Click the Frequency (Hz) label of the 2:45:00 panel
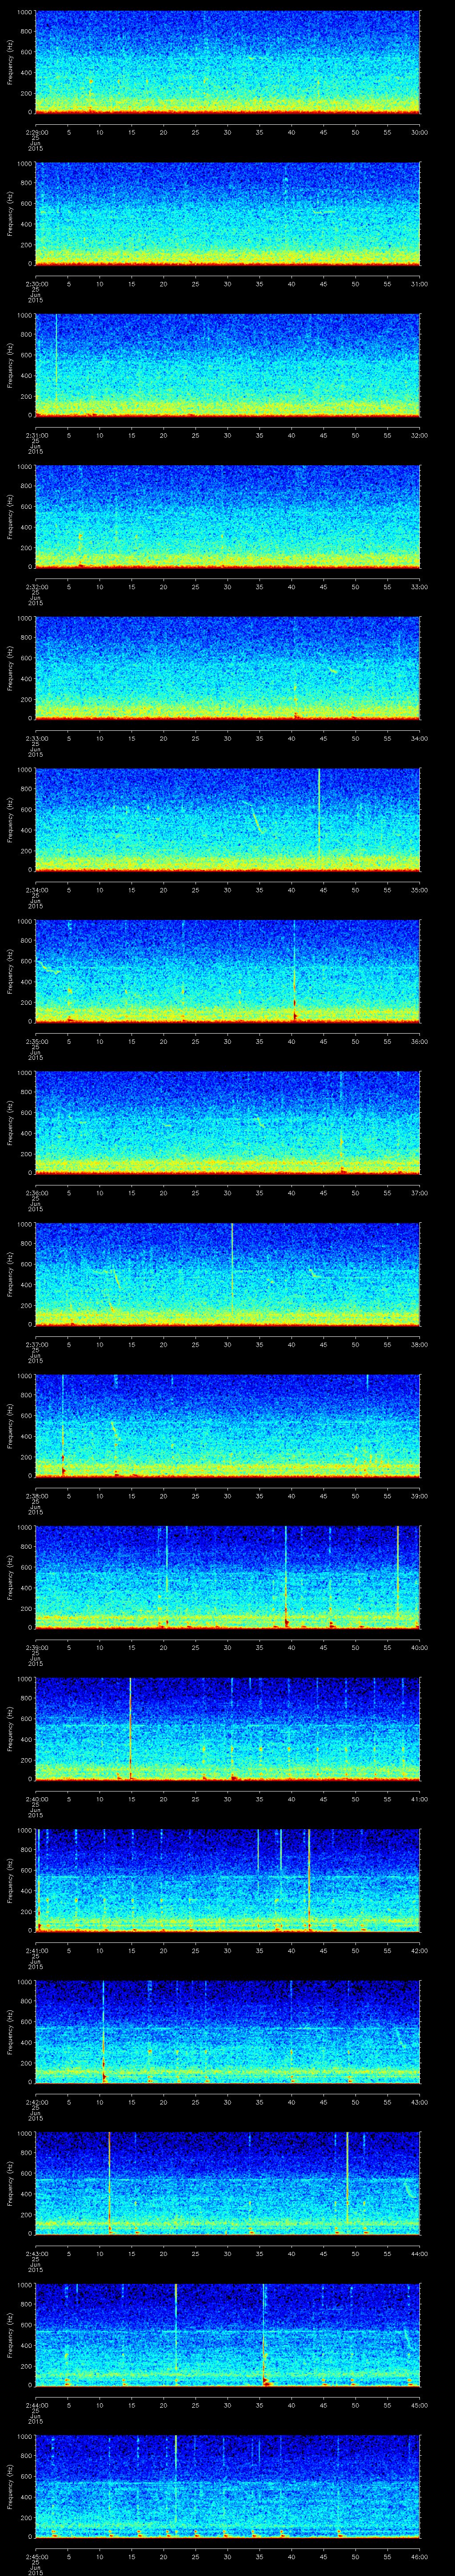Viewport: 455px width, 2576px height. [x=10, y=2486]
